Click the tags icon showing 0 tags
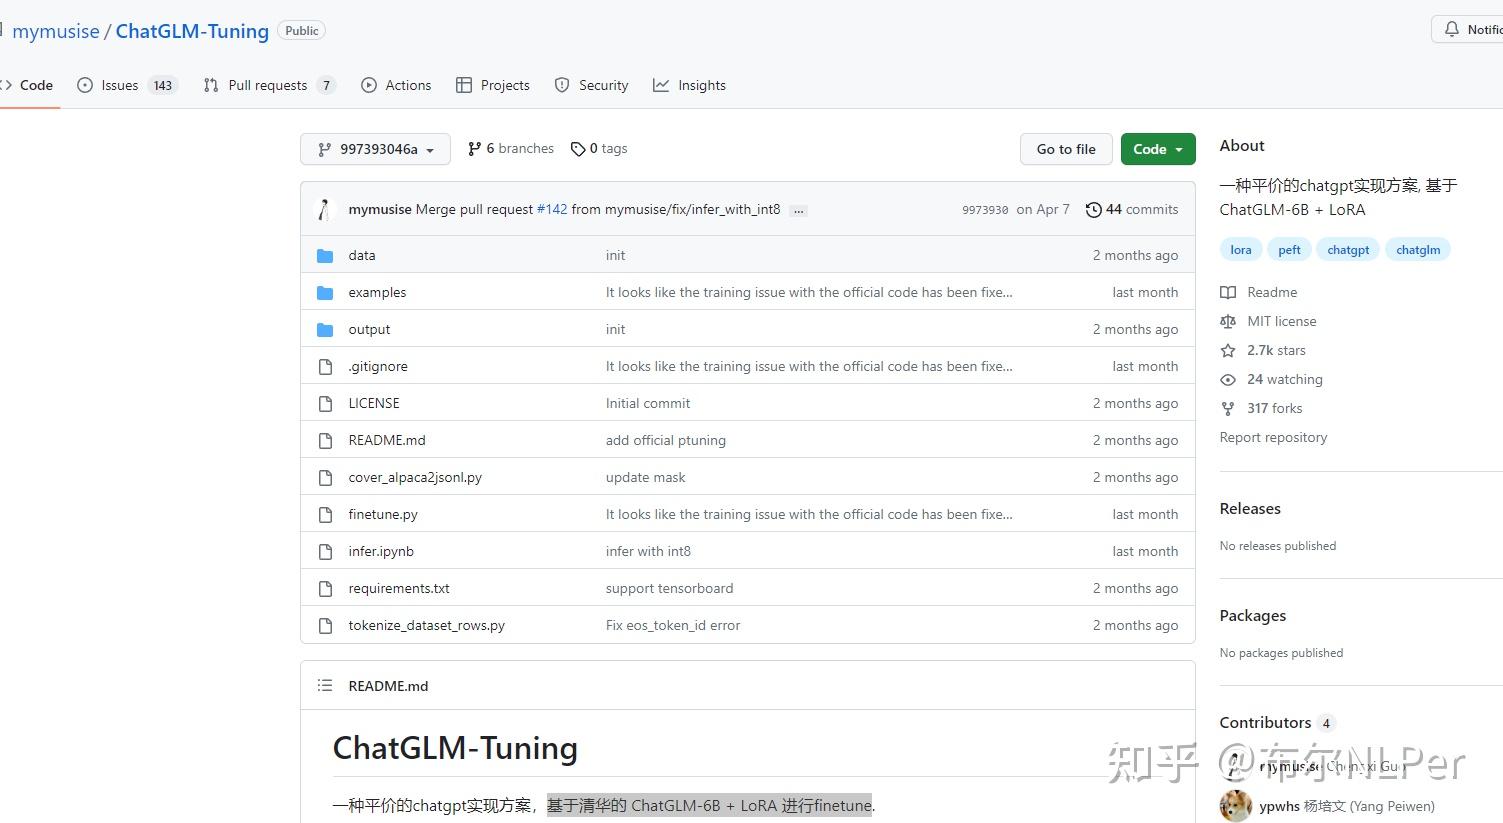This screenshot has height=823, width=1503. (579, 148)
